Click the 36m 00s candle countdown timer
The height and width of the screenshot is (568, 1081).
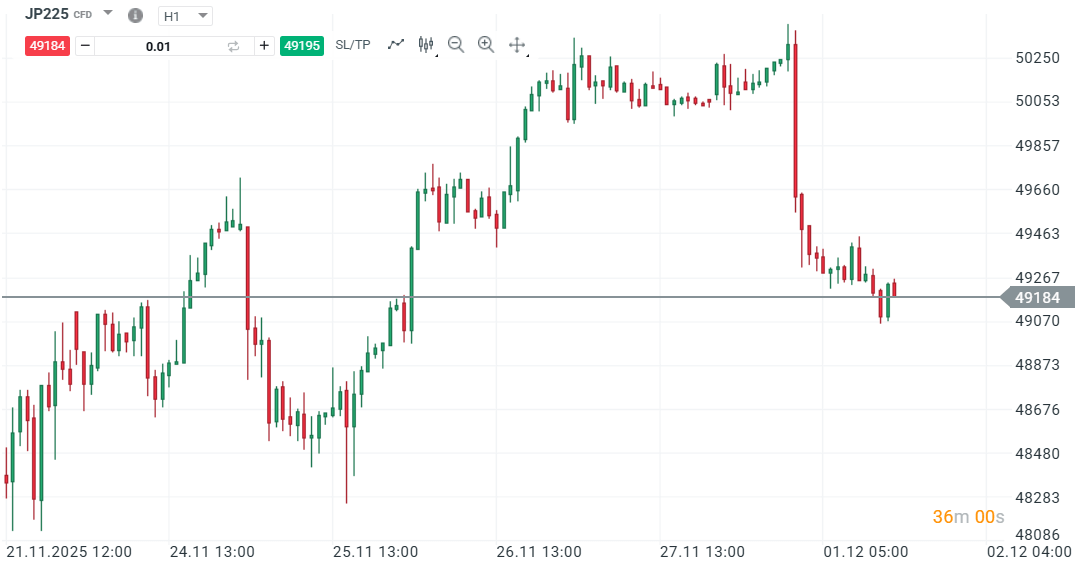pyautogui.click(x=968, y=517)
